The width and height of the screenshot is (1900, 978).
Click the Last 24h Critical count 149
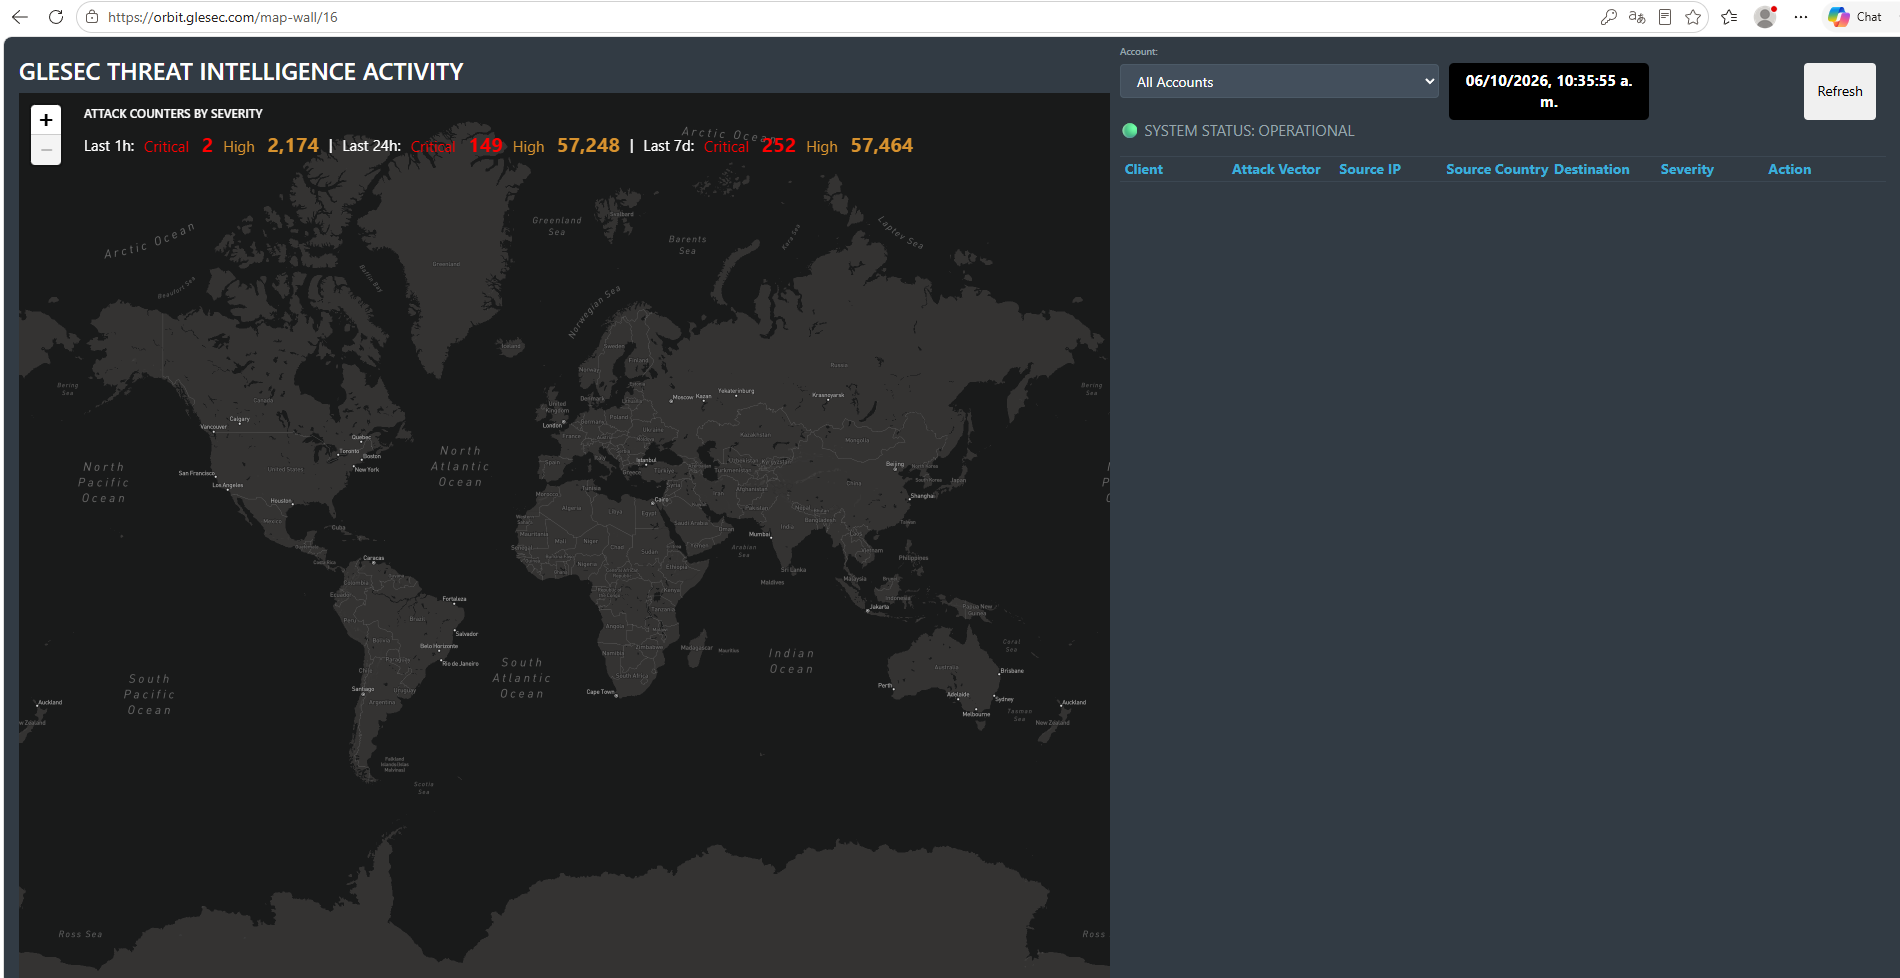click(486, 145)
